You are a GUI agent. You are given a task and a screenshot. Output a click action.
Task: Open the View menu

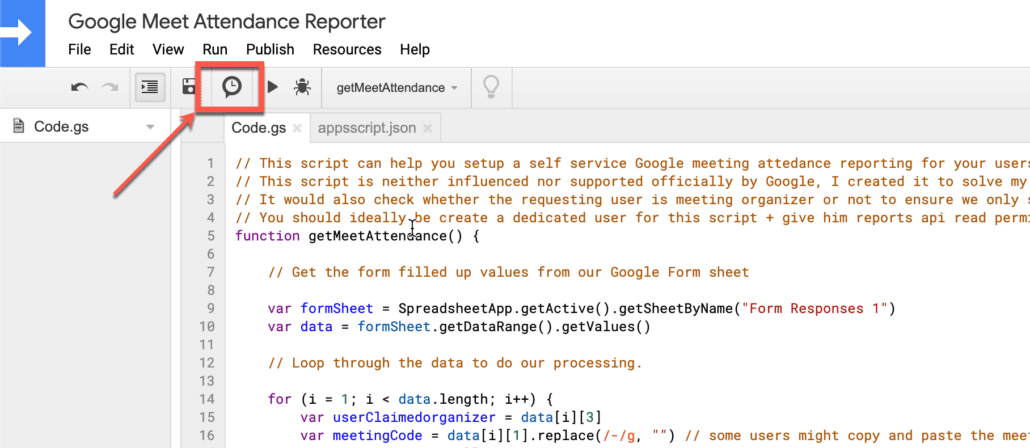click(168, 49)
